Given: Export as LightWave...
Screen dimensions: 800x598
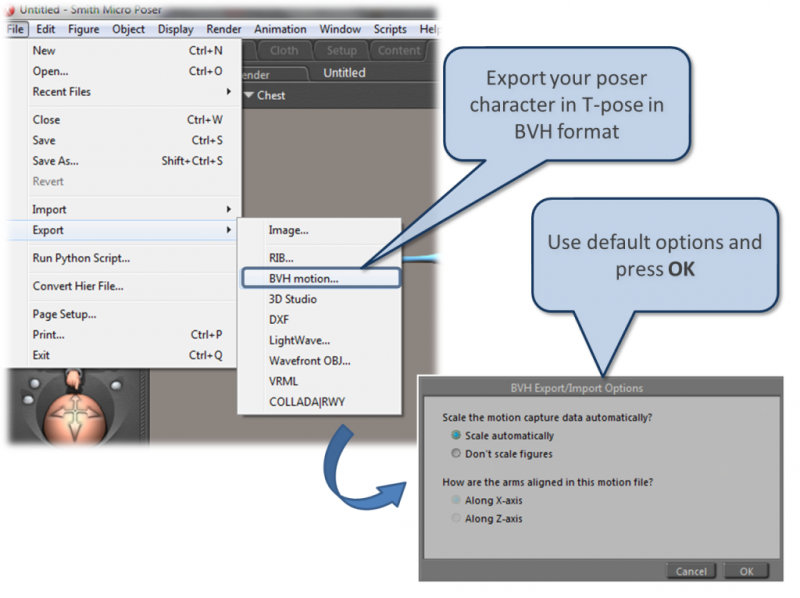Looking at the screenshot, I should (x=320, y=340).
